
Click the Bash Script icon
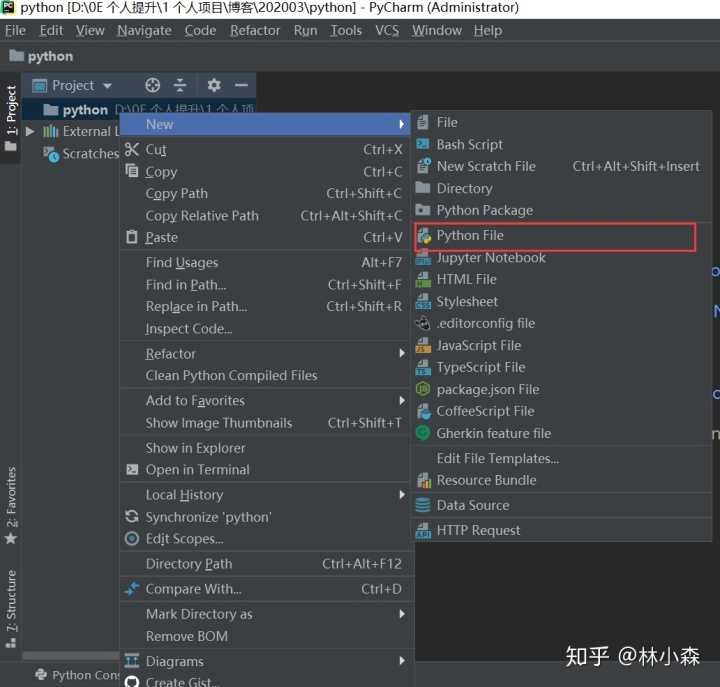[x=422, y=144]
